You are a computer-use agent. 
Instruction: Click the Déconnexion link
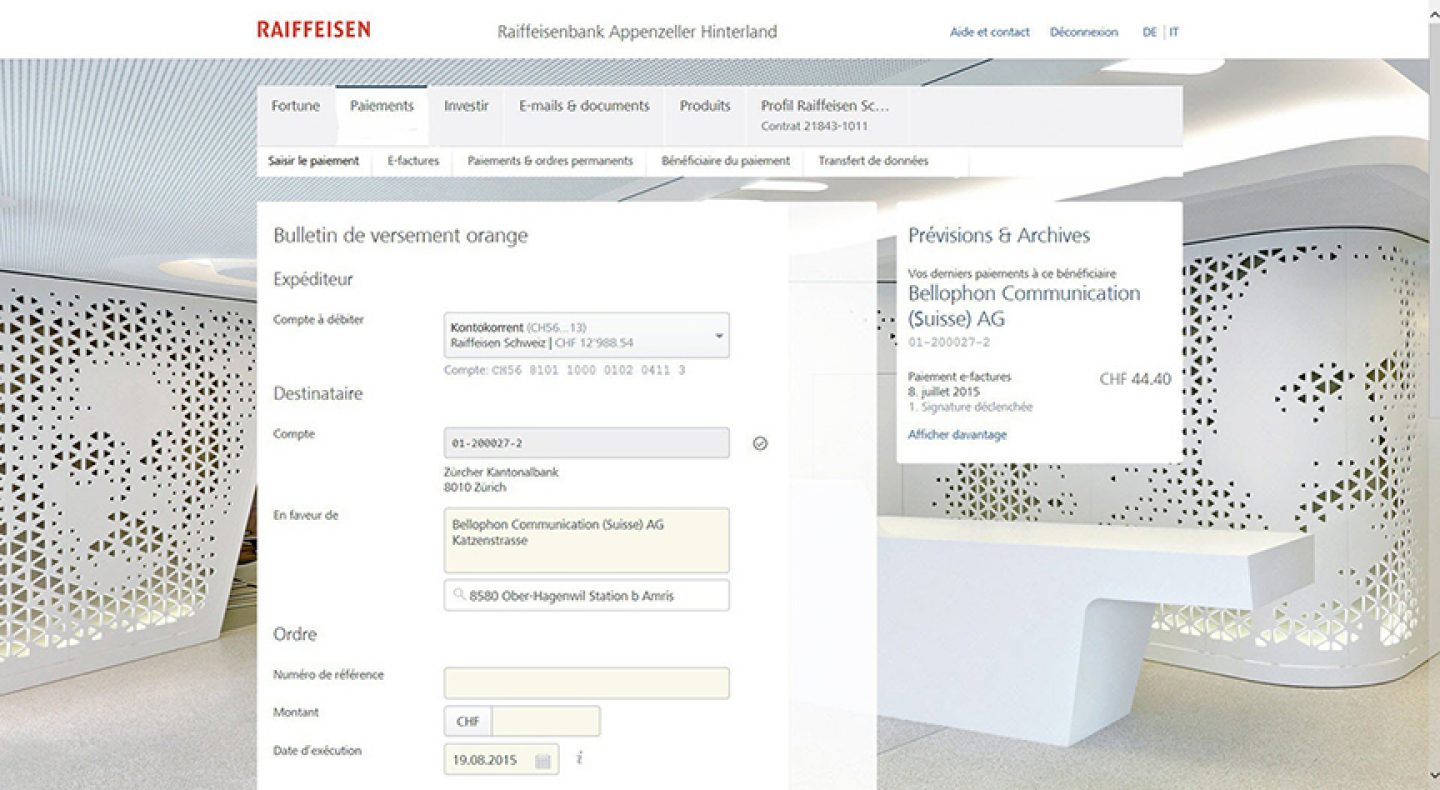point(1084,32)
